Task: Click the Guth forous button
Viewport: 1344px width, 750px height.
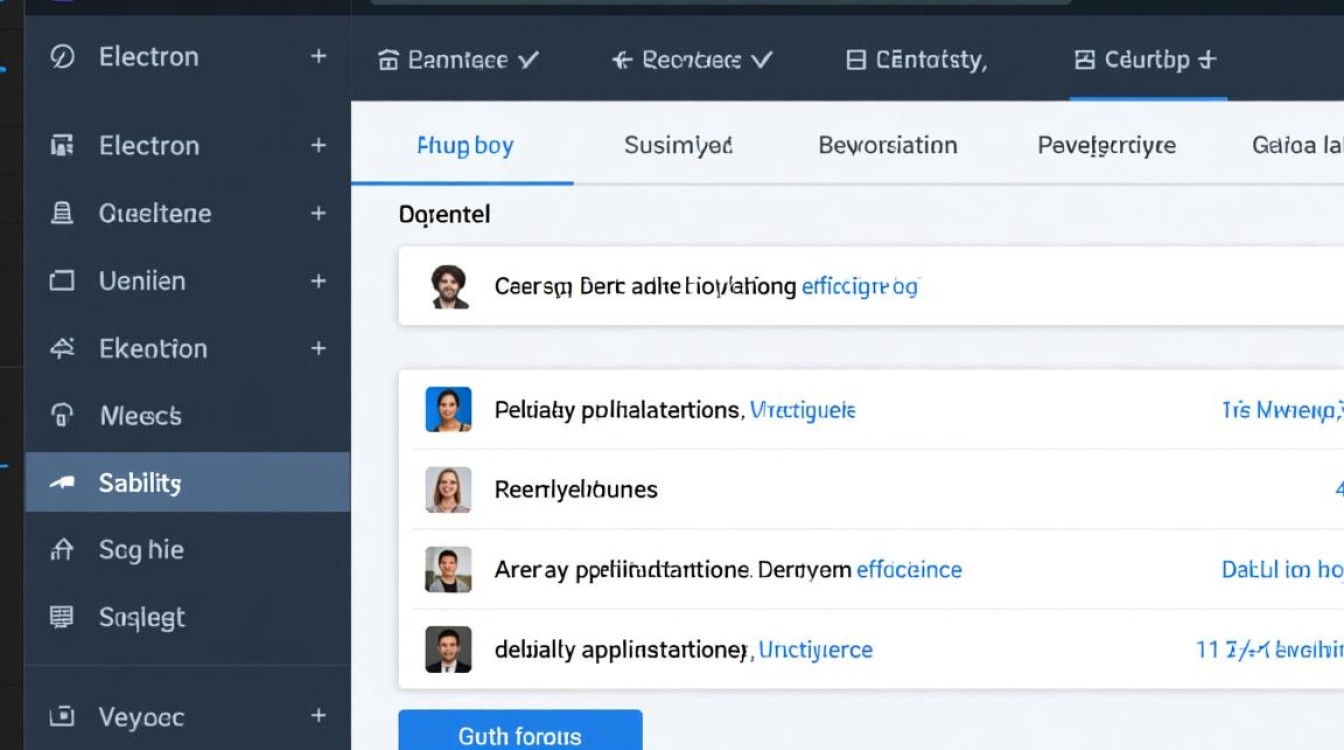Action: tap(520, 736)
